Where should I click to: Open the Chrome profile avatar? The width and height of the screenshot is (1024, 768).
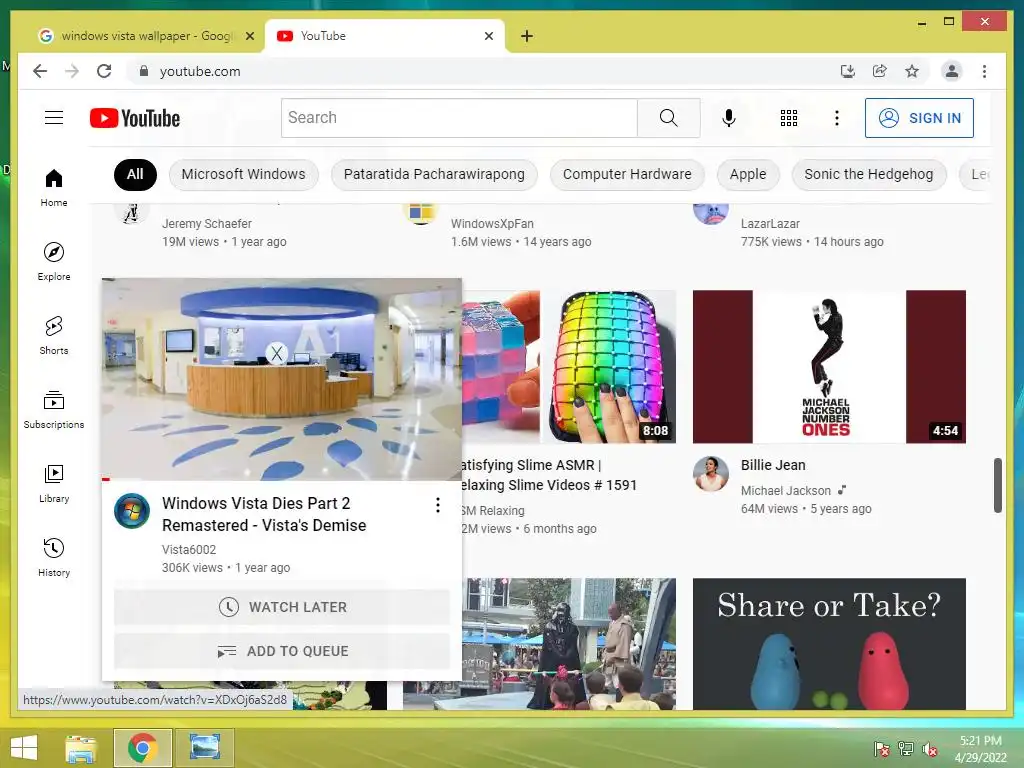(x=952, y=71)
